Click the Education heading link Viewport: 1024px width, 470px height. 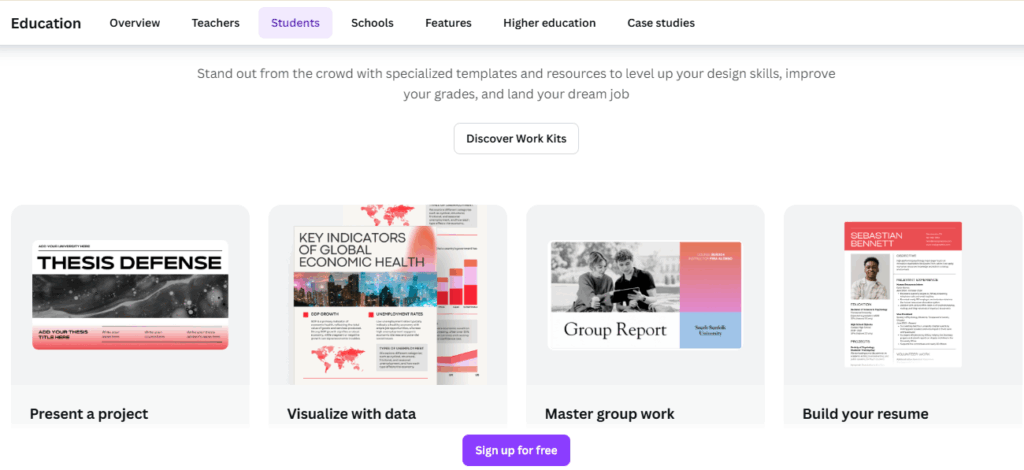pyautogui.click(x=46, y=24)
